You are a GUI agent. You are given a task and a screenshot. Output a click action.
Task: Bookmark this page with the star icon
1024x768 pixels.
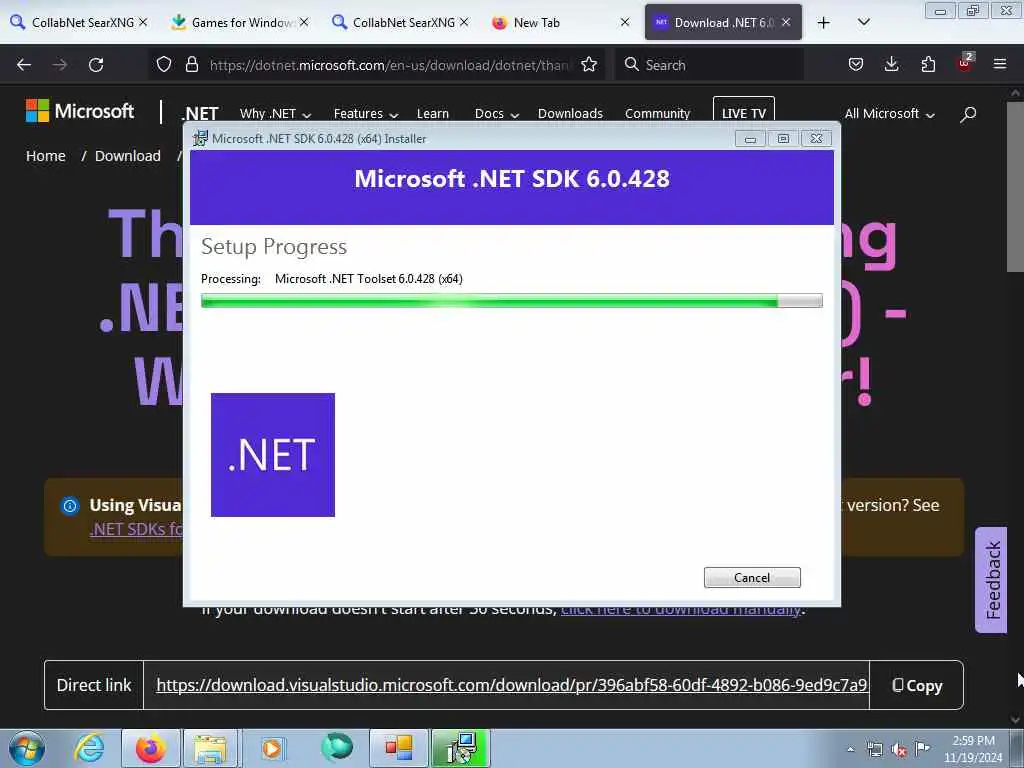pos(589,64)
